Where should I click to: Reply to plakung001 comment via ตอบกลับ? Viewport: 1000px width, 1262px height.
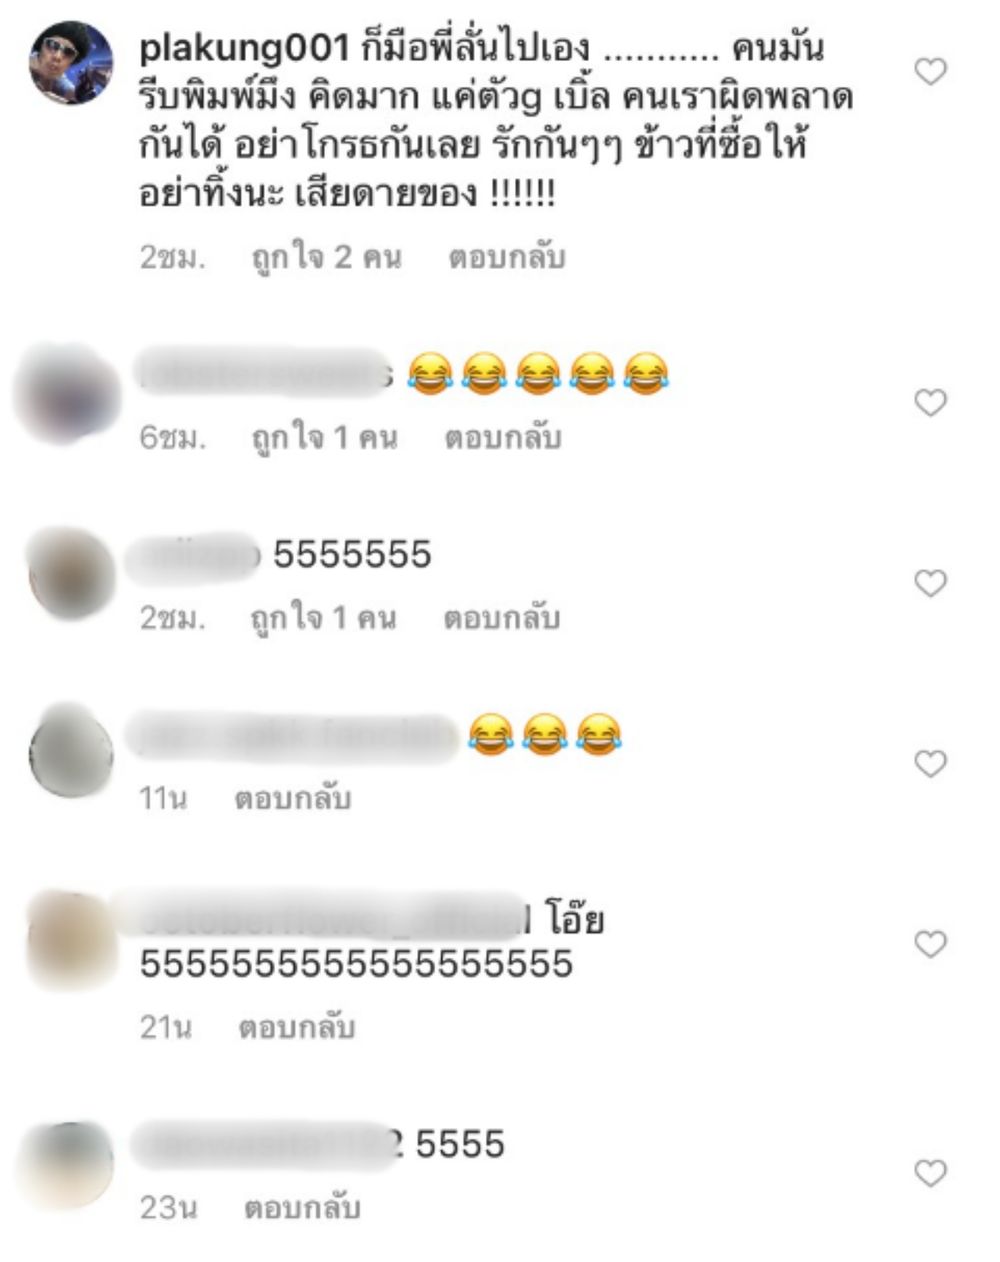pyautogui.click(x=507, y=258)
